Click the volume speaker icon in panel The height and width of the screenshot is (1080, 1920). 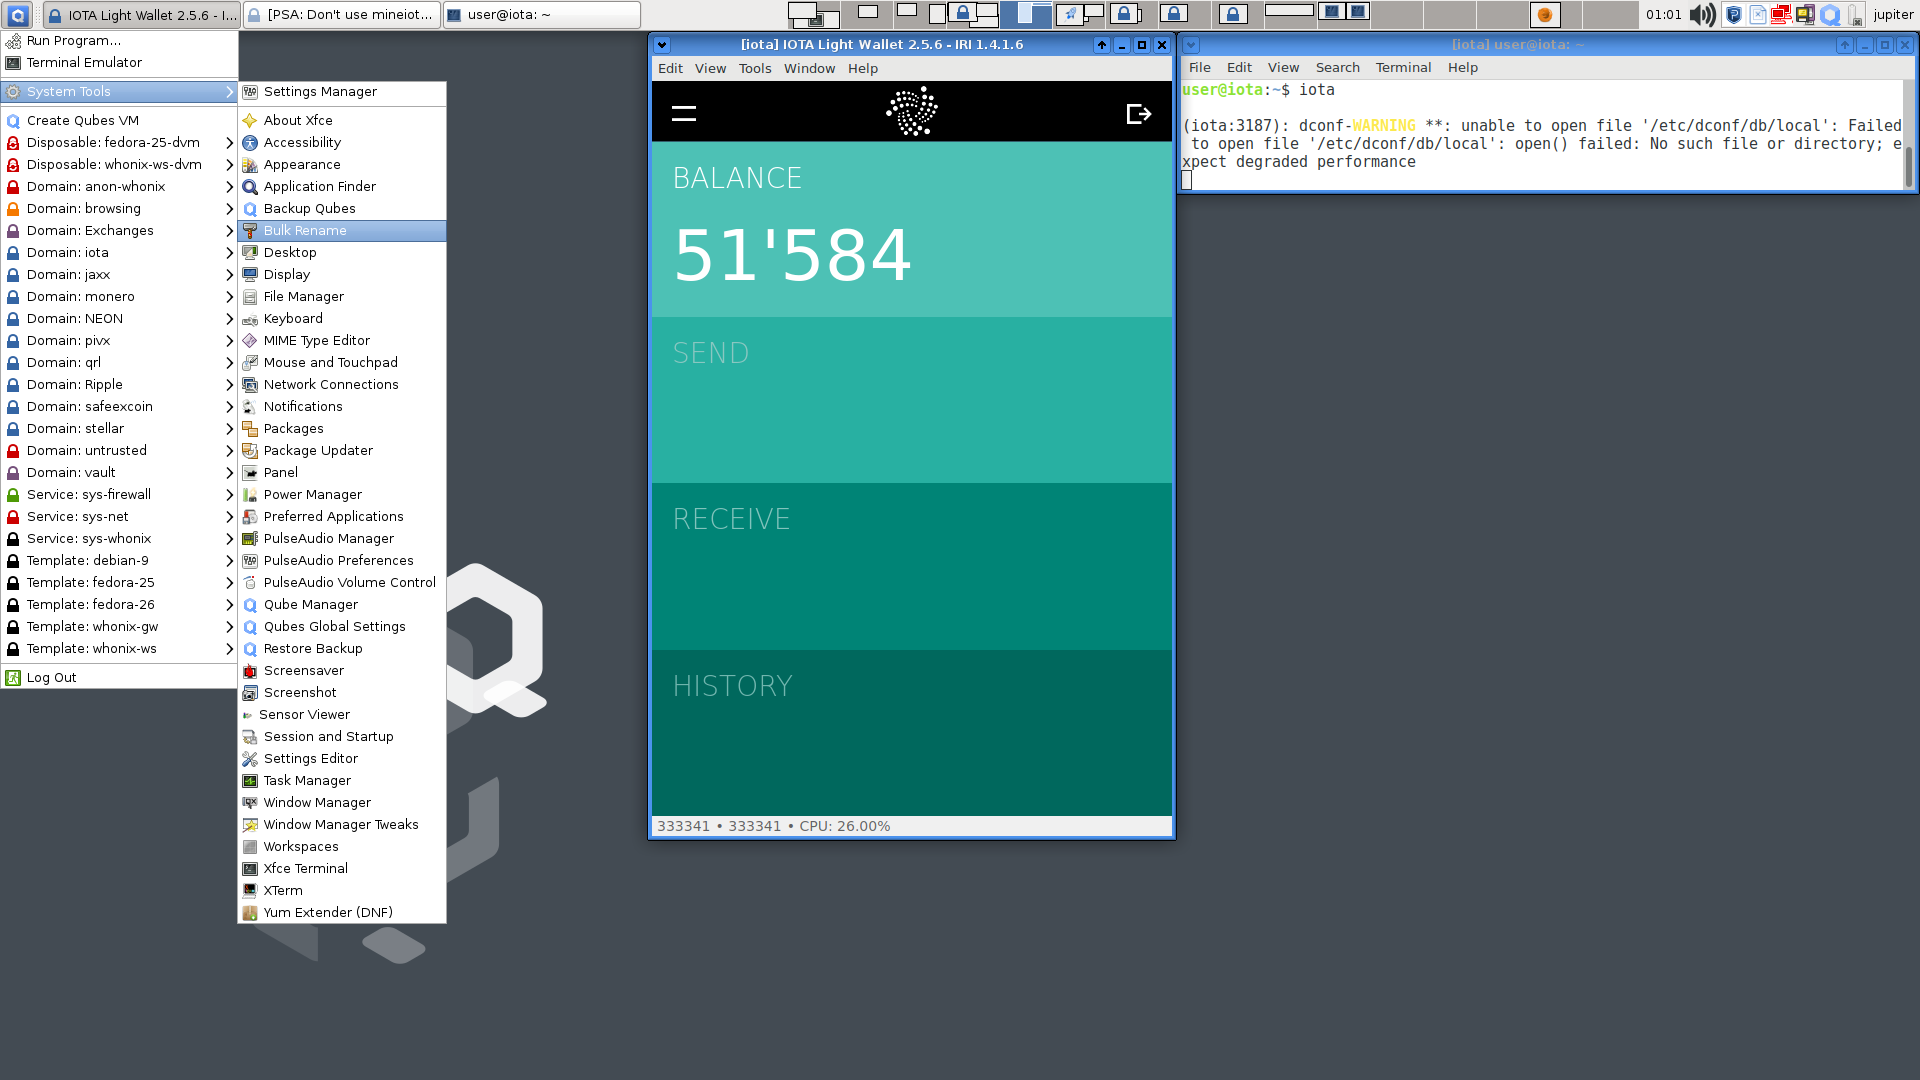click(x=1702, y=15)
